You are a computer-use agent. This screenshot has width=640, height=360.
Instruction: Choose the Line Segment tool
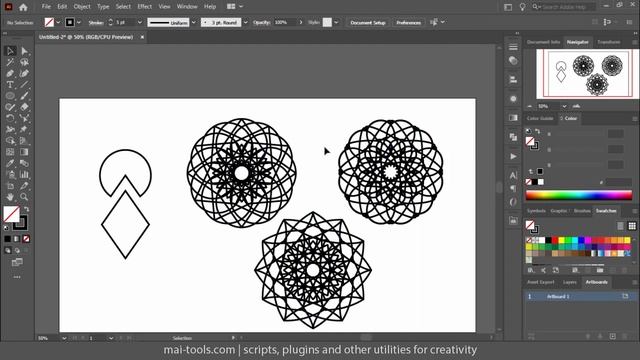click(x=24, y=84)
